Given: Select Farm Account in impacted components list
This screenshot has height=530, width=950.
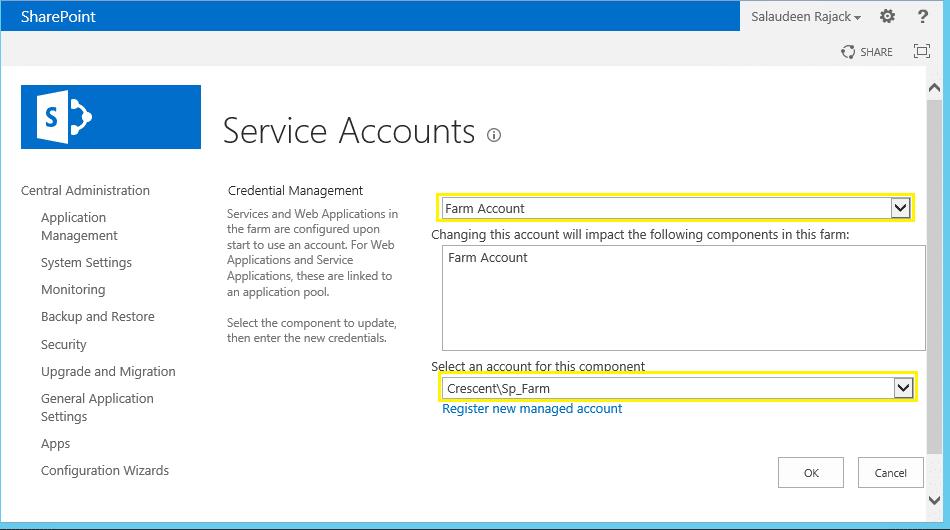Looking at the screenshot, I should pos(488,257).
